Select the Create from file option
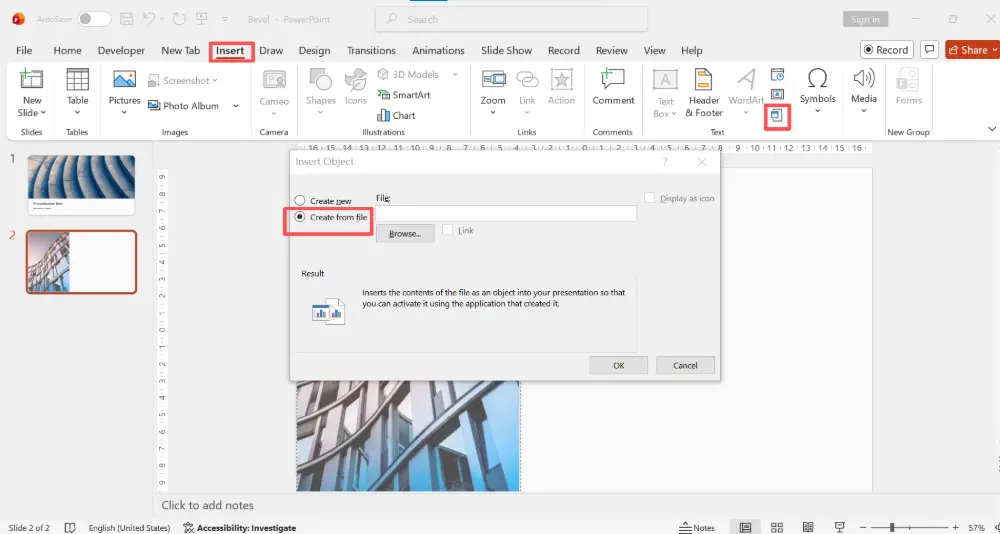Image resolution: width=1000 pixels, height=534 pixels. (x=331, y=217)
